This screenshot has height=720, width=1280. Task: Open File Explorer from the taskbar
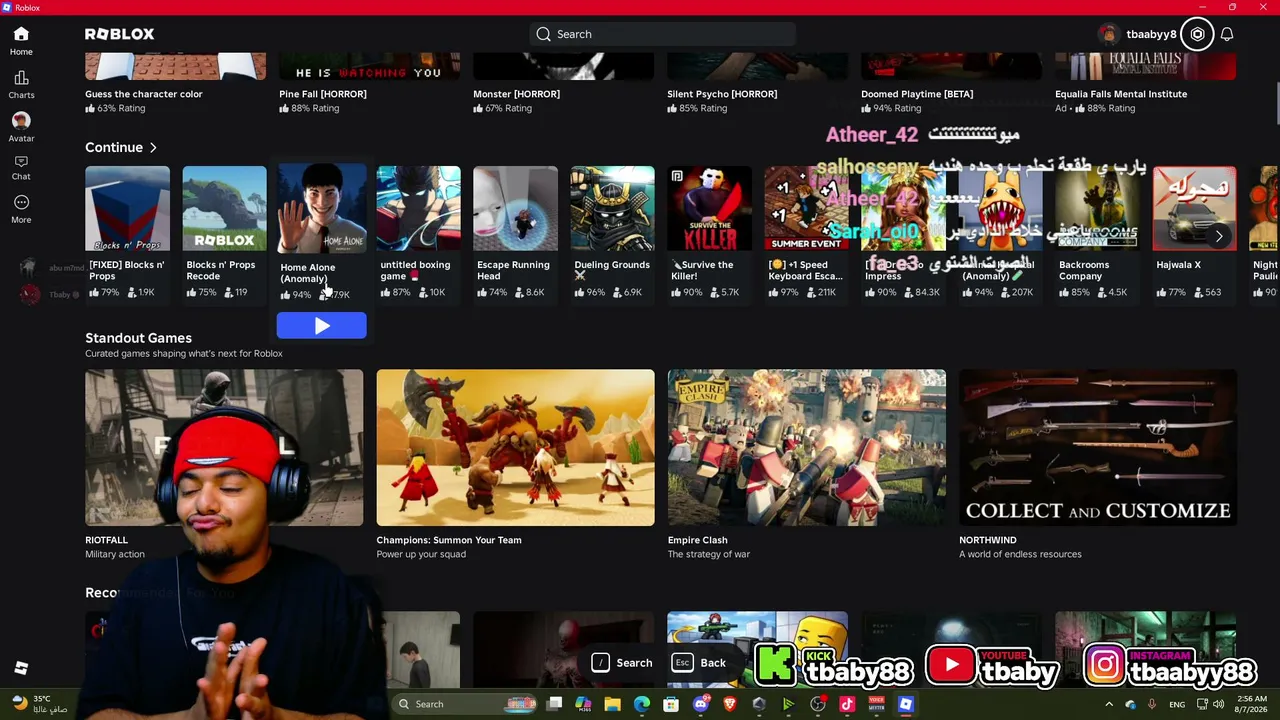pos(613,704)
